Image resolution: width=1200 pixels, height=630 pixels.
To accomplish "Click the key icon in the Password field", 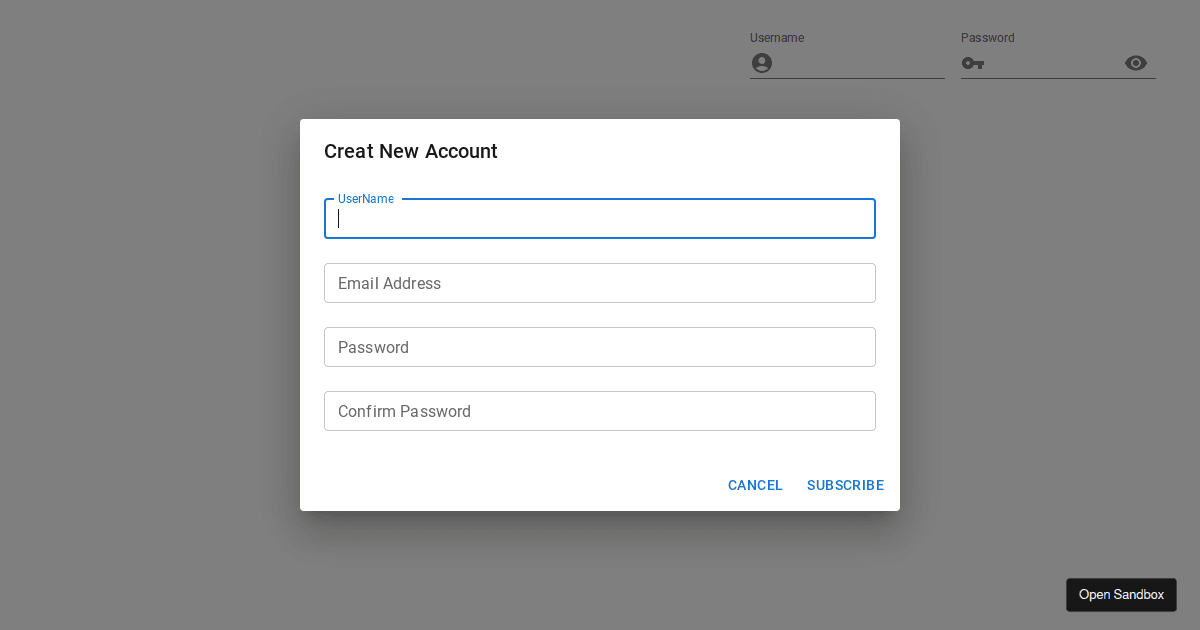I will [x=972, y=63].
